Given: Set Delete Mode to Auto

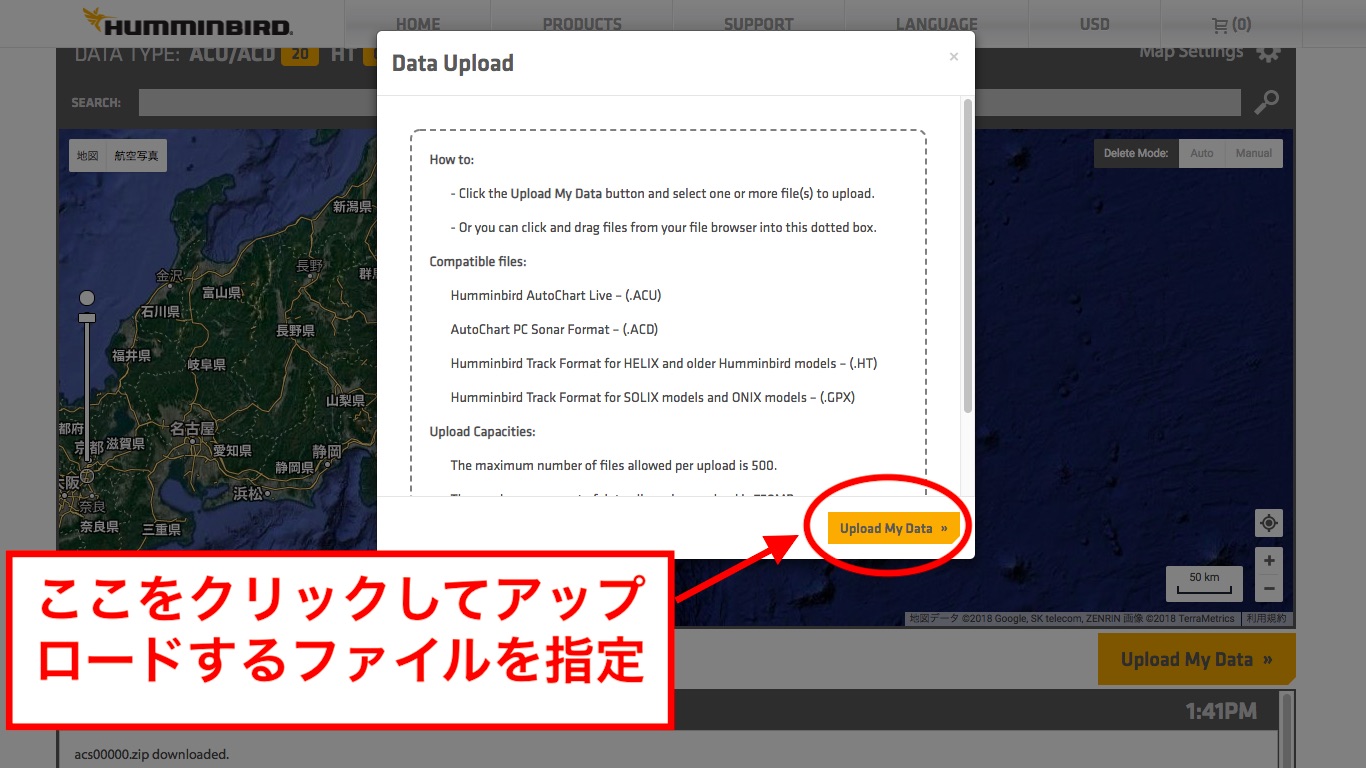Looking at the screenshot, I should click(x=1201, y=153).
